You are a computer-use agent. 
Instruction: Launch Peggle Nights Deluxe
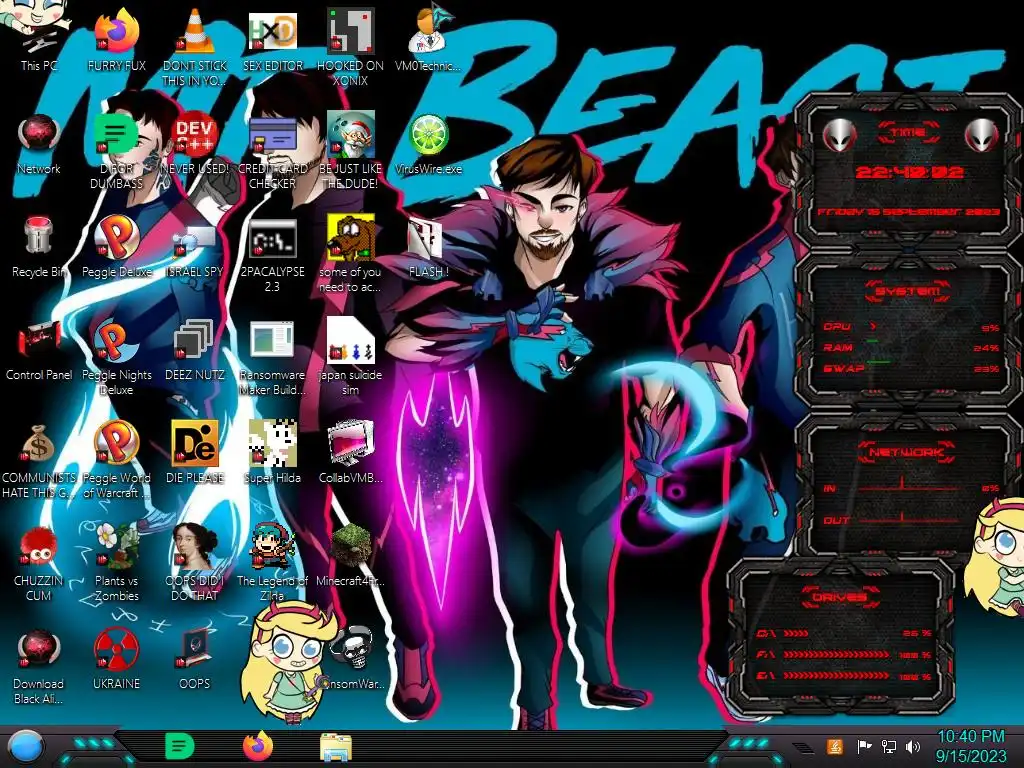(116, 356)
